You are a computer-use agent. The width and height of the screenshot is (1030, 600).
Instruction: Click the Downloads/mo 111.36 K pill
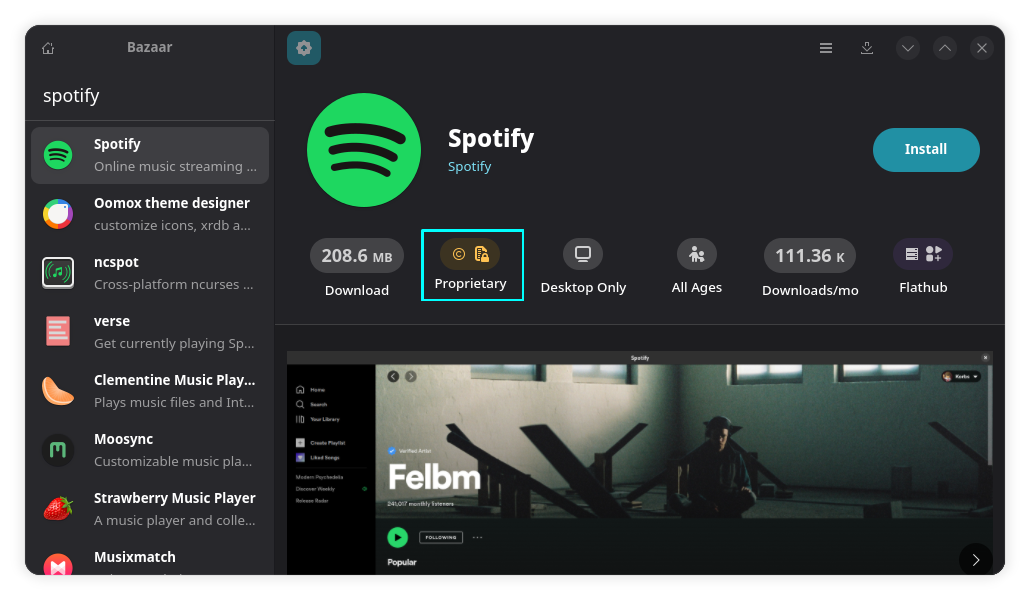[x=809, y=254]
